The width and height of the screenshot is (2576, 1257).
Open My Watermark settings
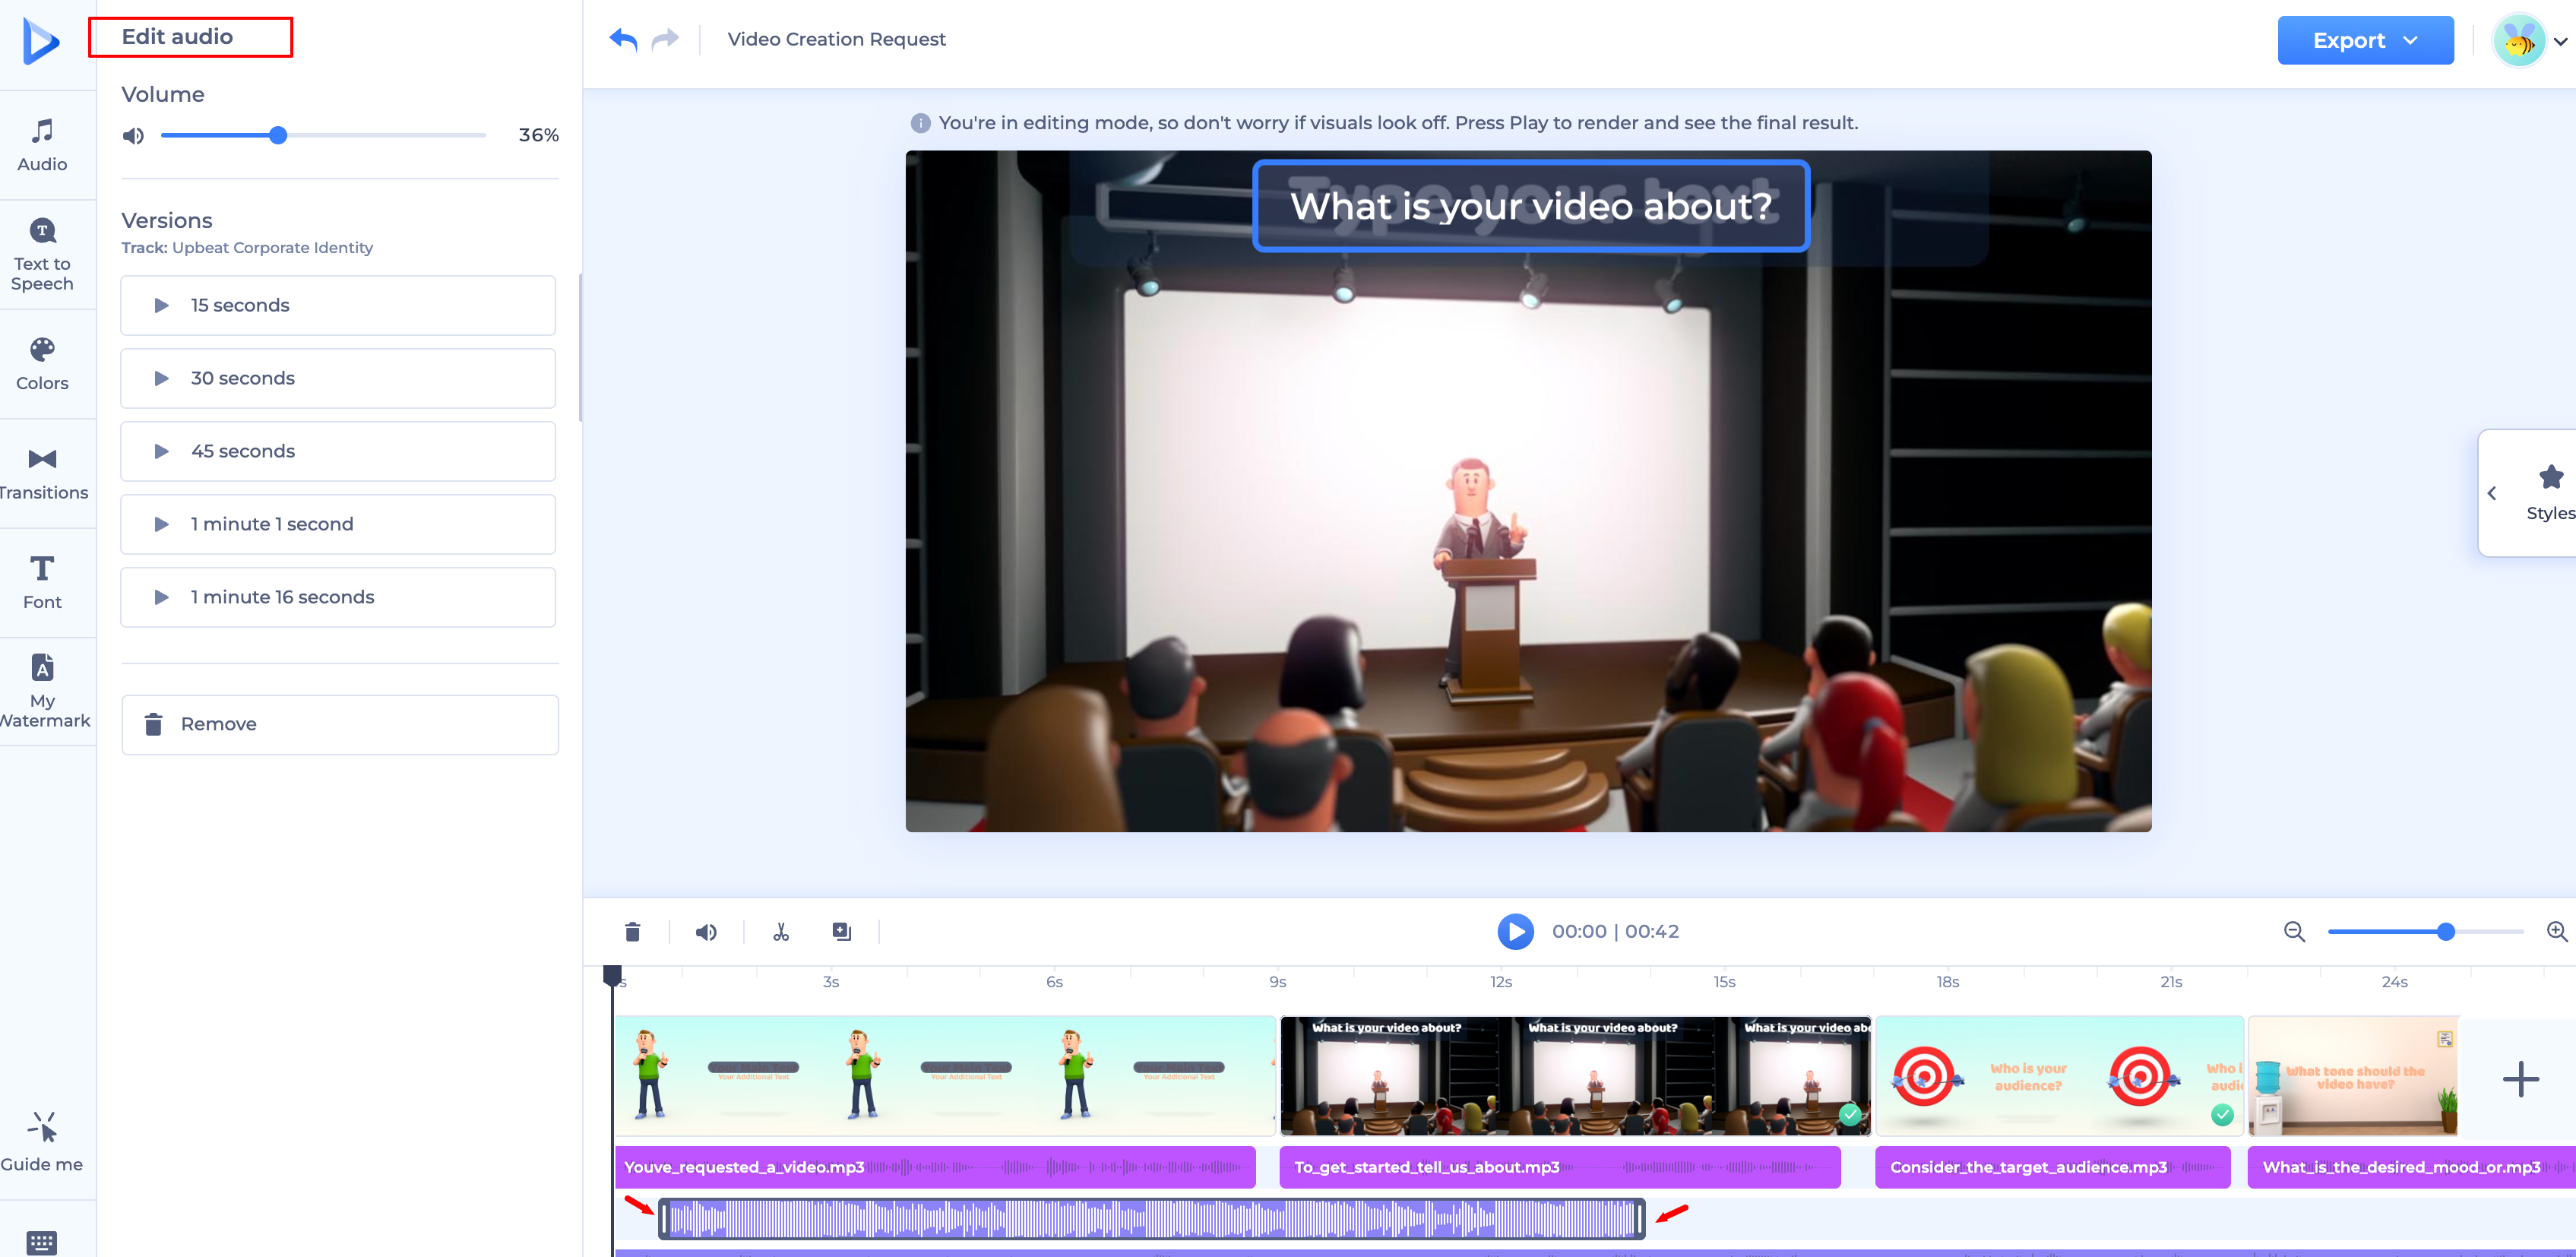tap(42, 691)
